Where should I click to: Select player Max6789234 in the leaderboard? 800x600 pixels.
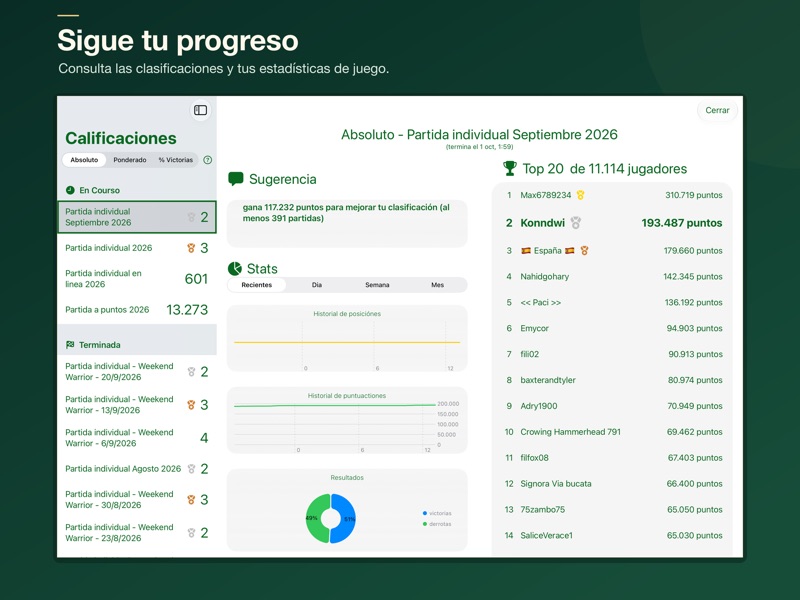pyautogui.click(x=613, y=195)
